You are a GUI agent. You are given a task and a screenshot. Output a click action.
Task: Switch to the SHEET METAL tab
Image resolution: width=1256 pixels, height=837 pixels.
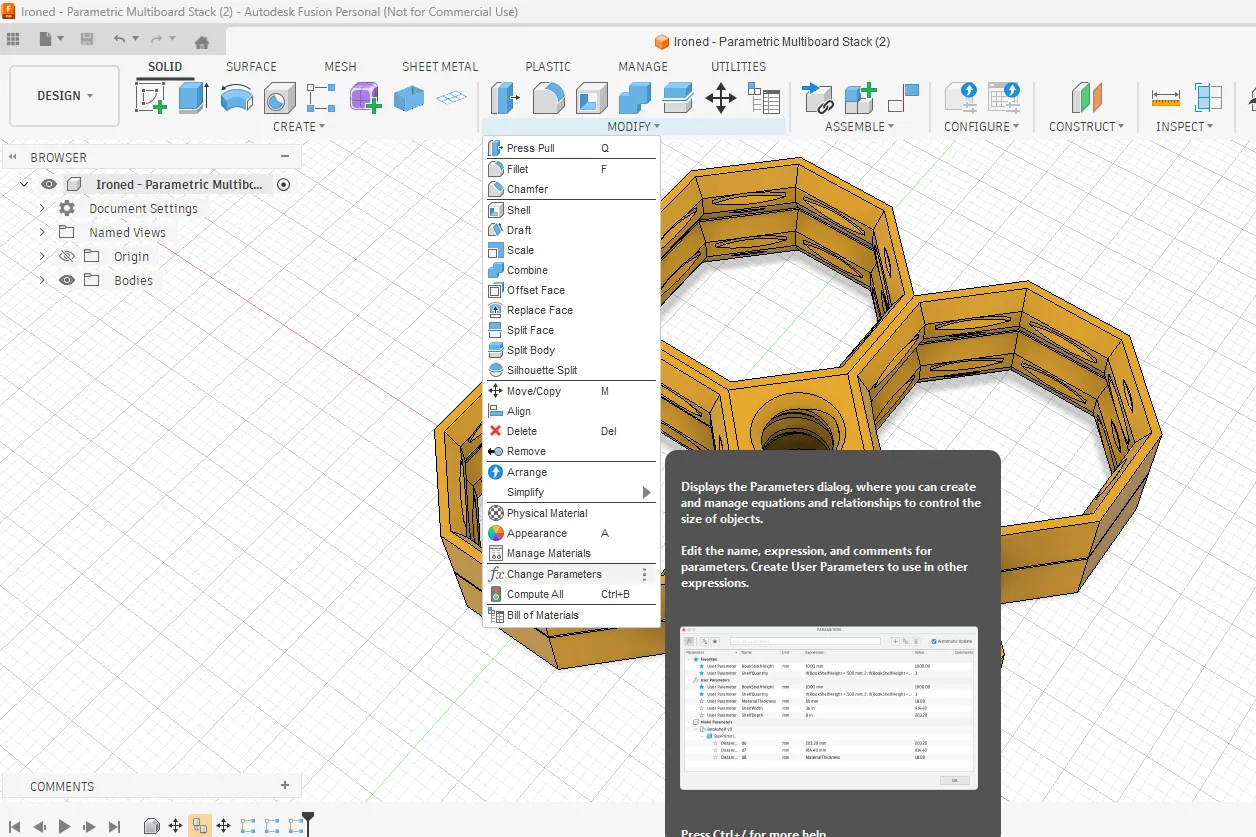[440, 66]
